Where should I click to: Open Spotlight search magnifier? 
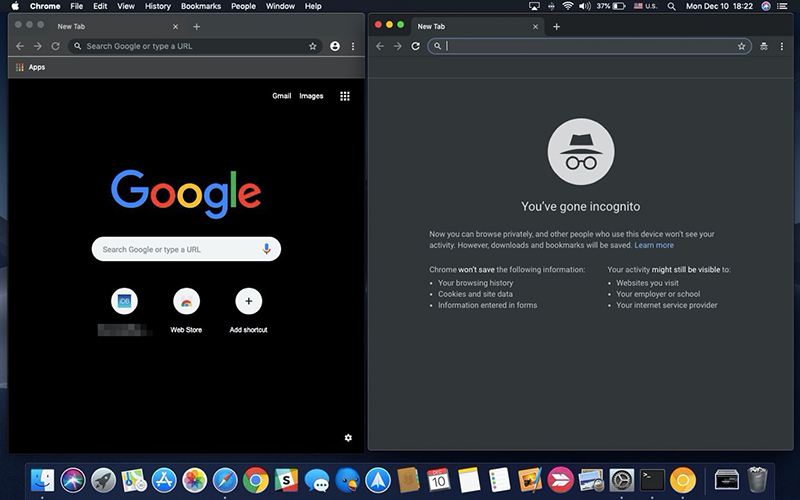click(x=671, y=6)
